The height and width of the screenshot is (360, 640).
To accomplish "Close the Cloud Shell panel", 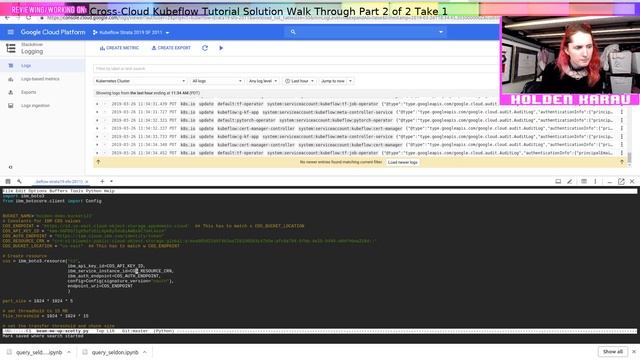I will click(x=632, y=181).
